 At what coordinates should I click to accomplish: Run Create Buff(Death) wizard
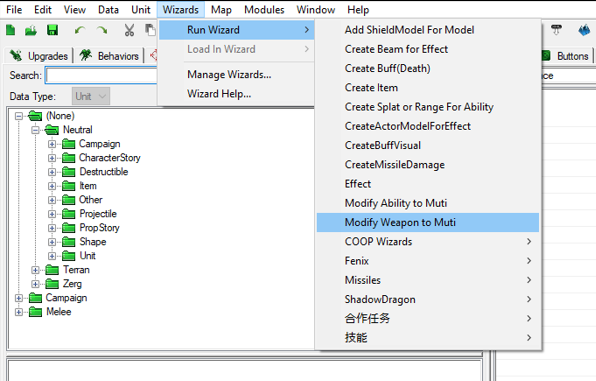coord(428,68)
